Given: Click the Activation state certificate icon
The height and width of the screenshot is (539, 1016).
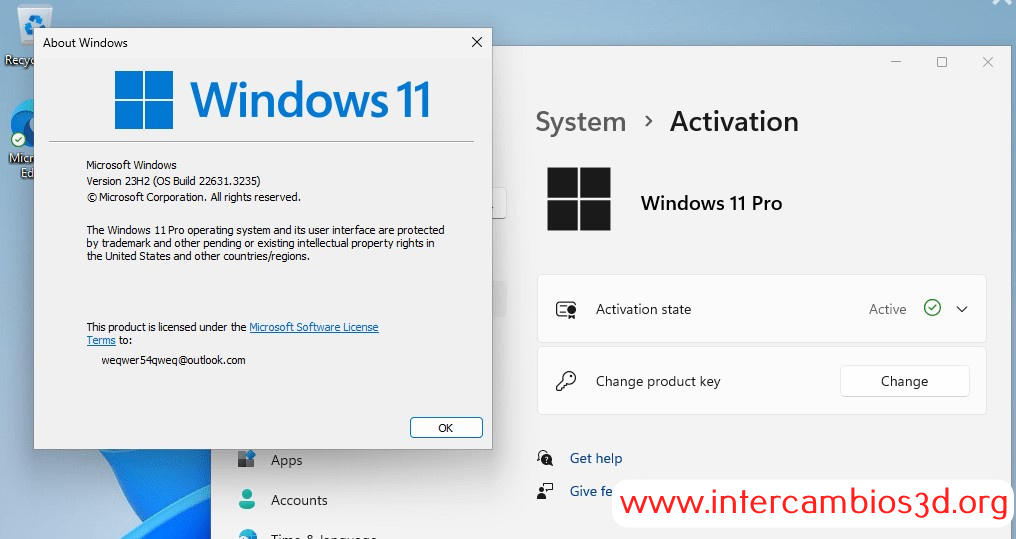Looking at the screenshot, I should pyautogui.click(x=566, y=310).
